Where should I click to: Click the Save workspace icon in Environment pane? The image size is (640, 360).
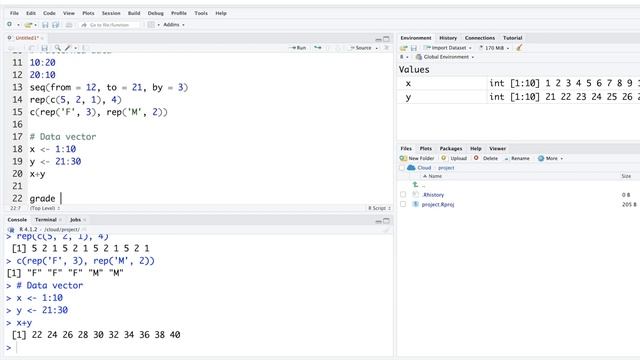(x=413, y=48)
